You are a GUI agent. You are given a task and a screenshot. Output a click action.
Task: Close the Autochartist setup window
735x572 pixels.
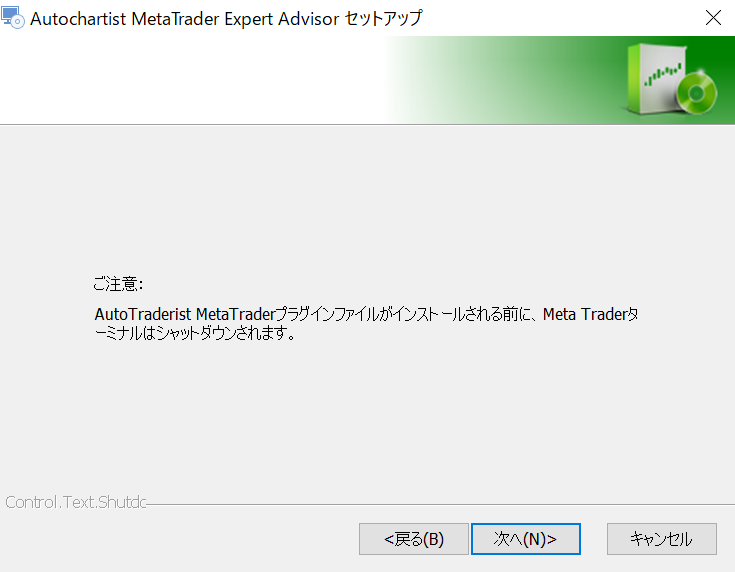713,18
